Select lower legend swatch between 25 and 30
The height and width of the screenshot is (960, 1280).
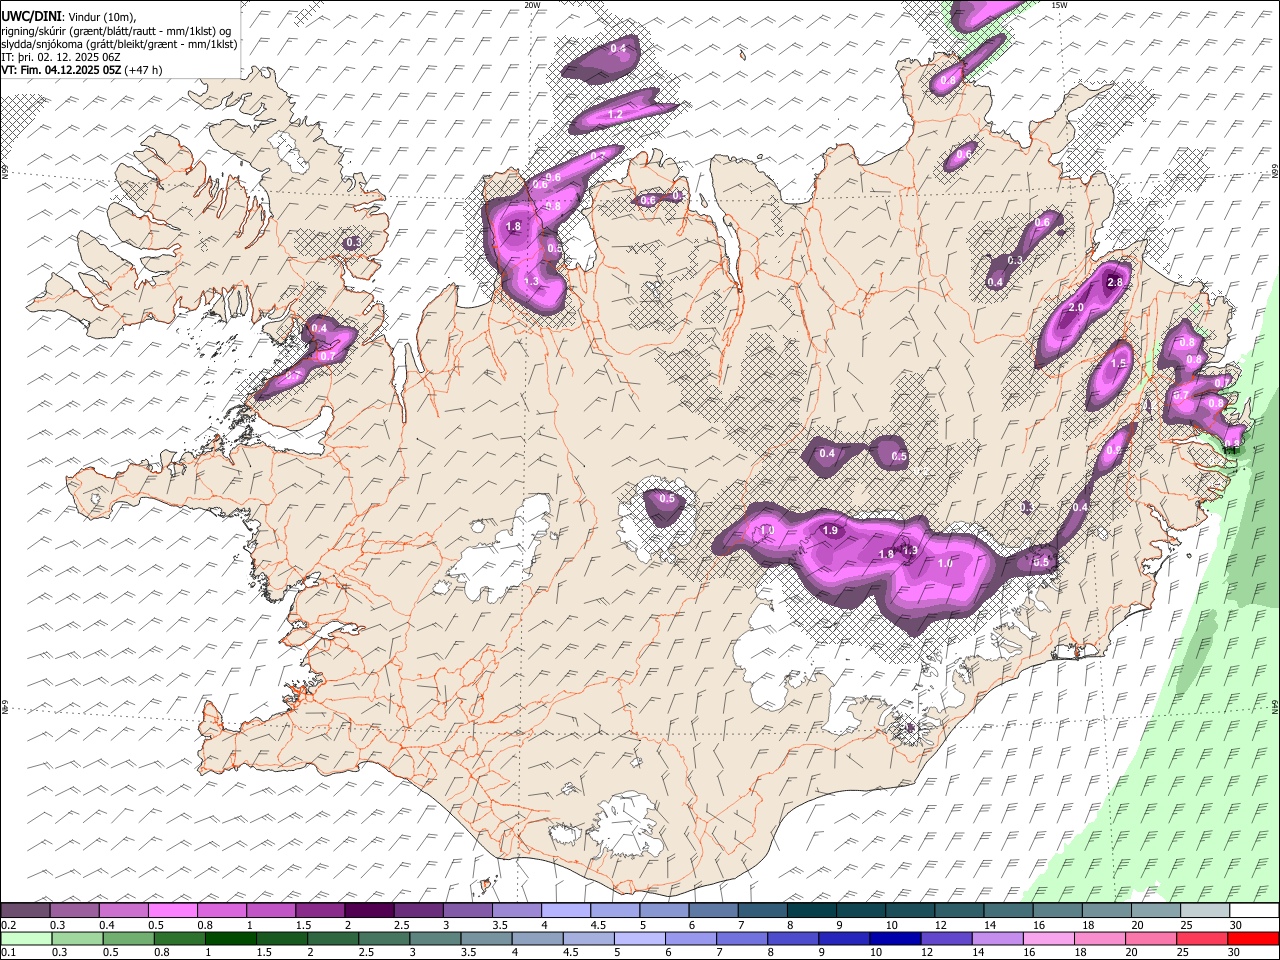1203,939
